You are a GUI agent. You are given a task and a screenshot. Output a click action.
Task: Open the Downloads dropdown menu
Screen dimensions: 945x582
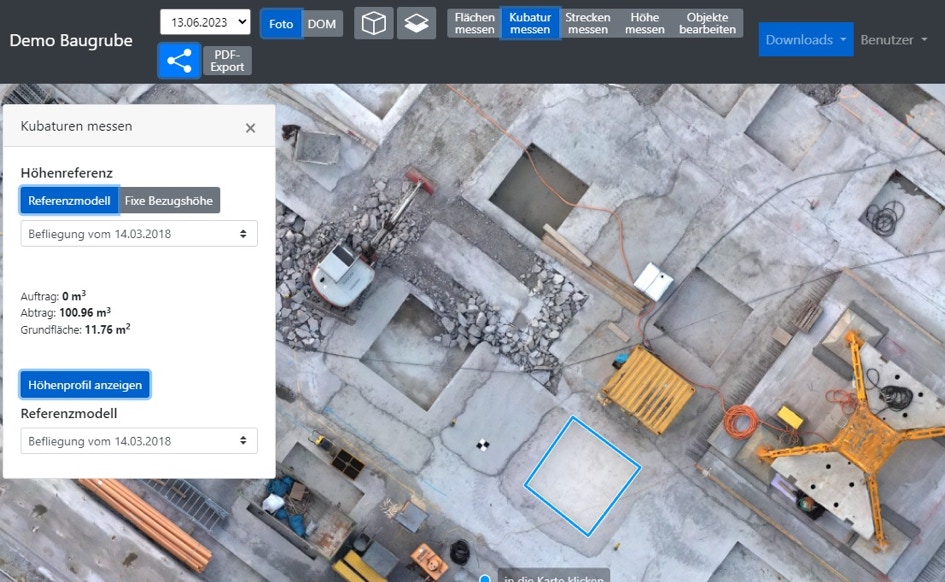tap(805, 39)
